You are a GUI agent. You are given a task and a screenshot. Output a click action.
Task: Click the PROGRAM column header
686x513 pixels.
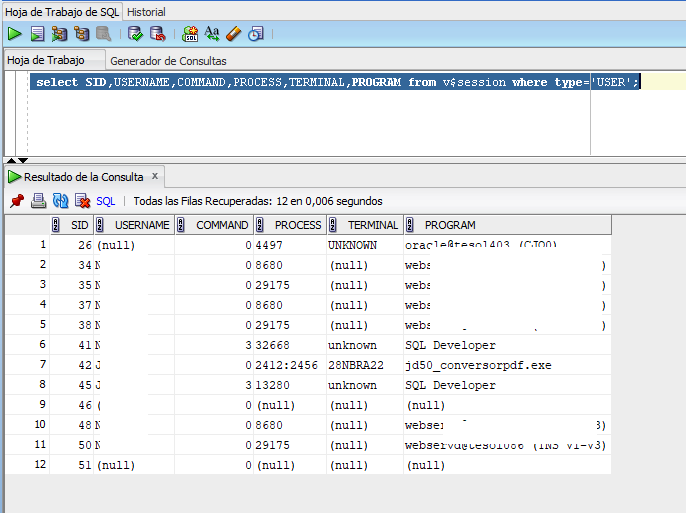click(x=450, y=225)
